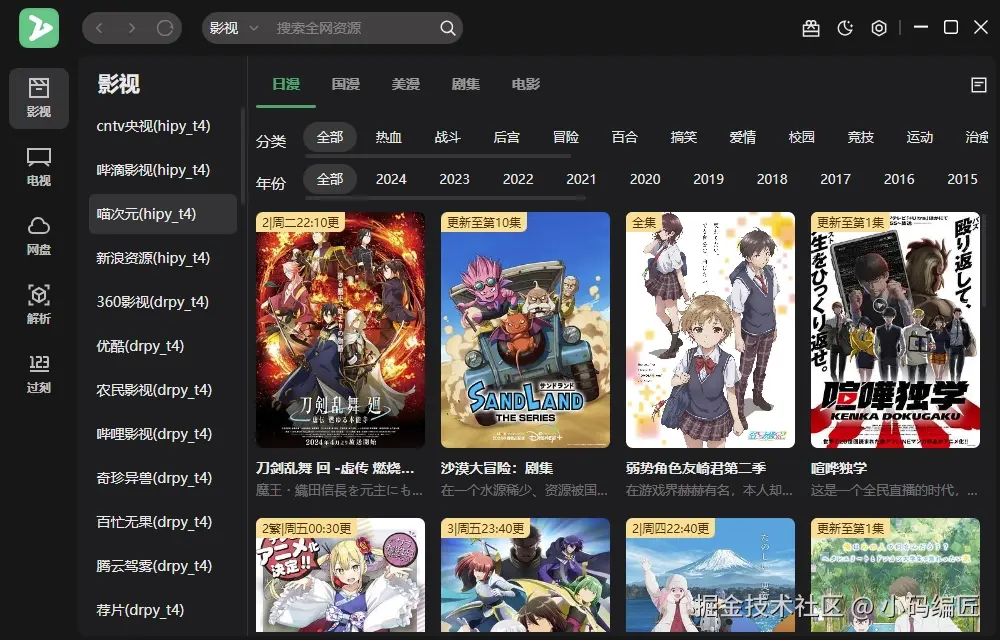Click the magnifier search icon
The height and width of the screenshot is (640, 1000).
[x=448, y=28]
